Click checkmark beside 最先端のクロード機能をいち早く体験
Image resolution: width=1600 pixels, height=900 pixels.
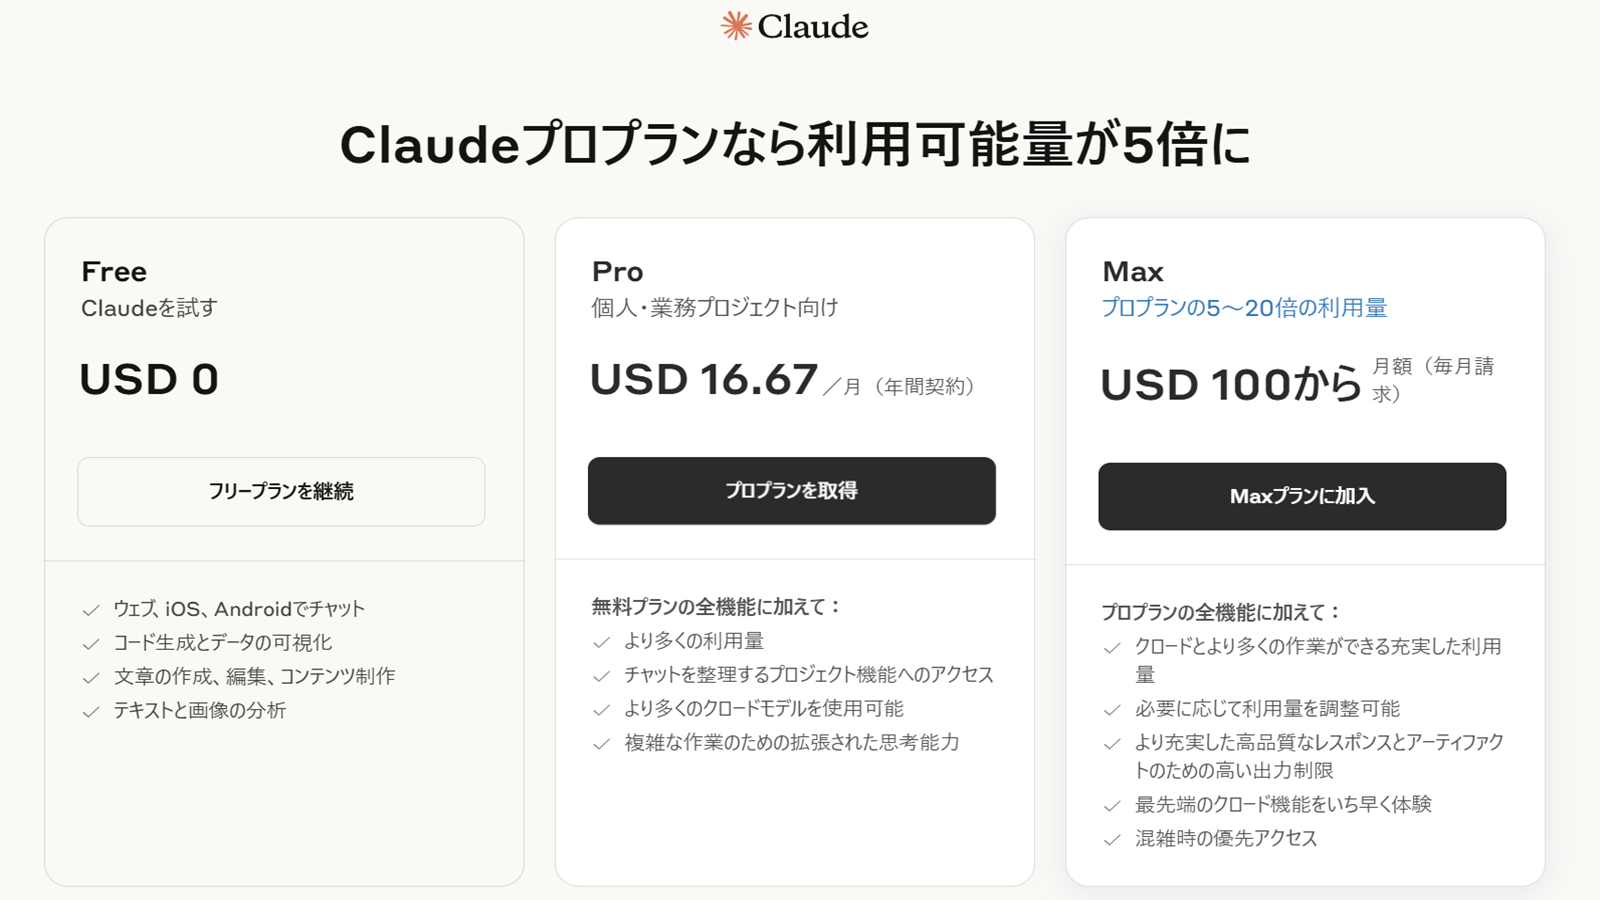[x=1111, y=806]
